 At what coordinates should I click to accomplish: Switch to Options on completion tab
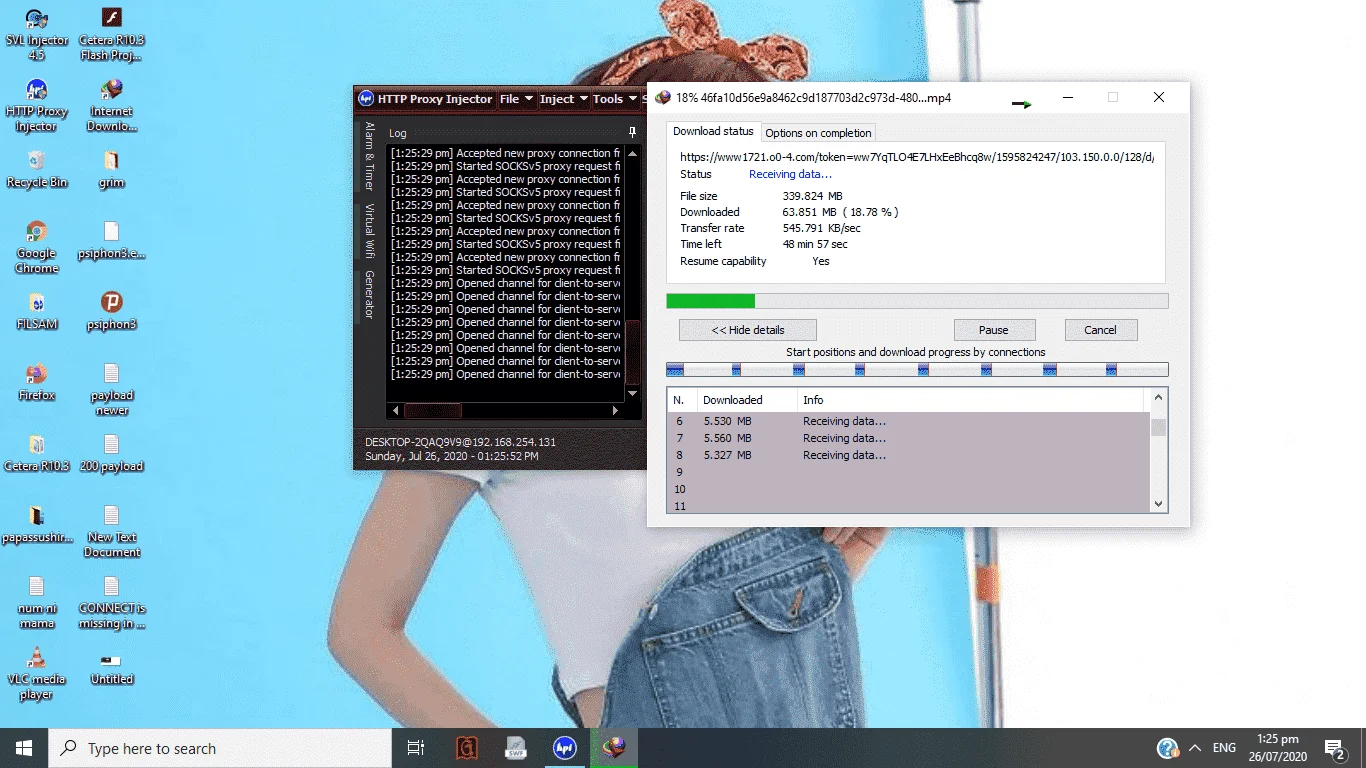click(x=819, y=132)
